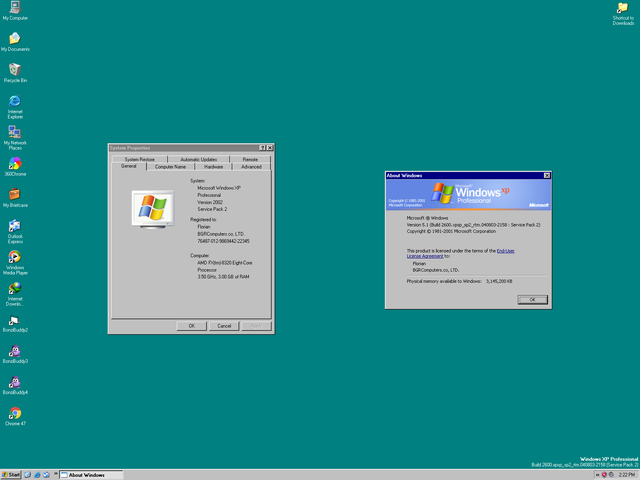Image resolution: width=640 pixels, height=480 pixels.
Task: Click the physical memory 3,145,200 KB value
Action: point(499,281)
